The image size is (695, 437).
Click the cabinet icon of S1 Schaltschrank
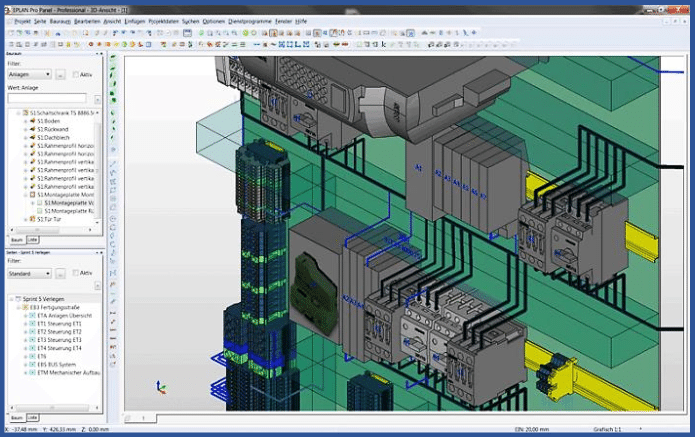(26, 113)
